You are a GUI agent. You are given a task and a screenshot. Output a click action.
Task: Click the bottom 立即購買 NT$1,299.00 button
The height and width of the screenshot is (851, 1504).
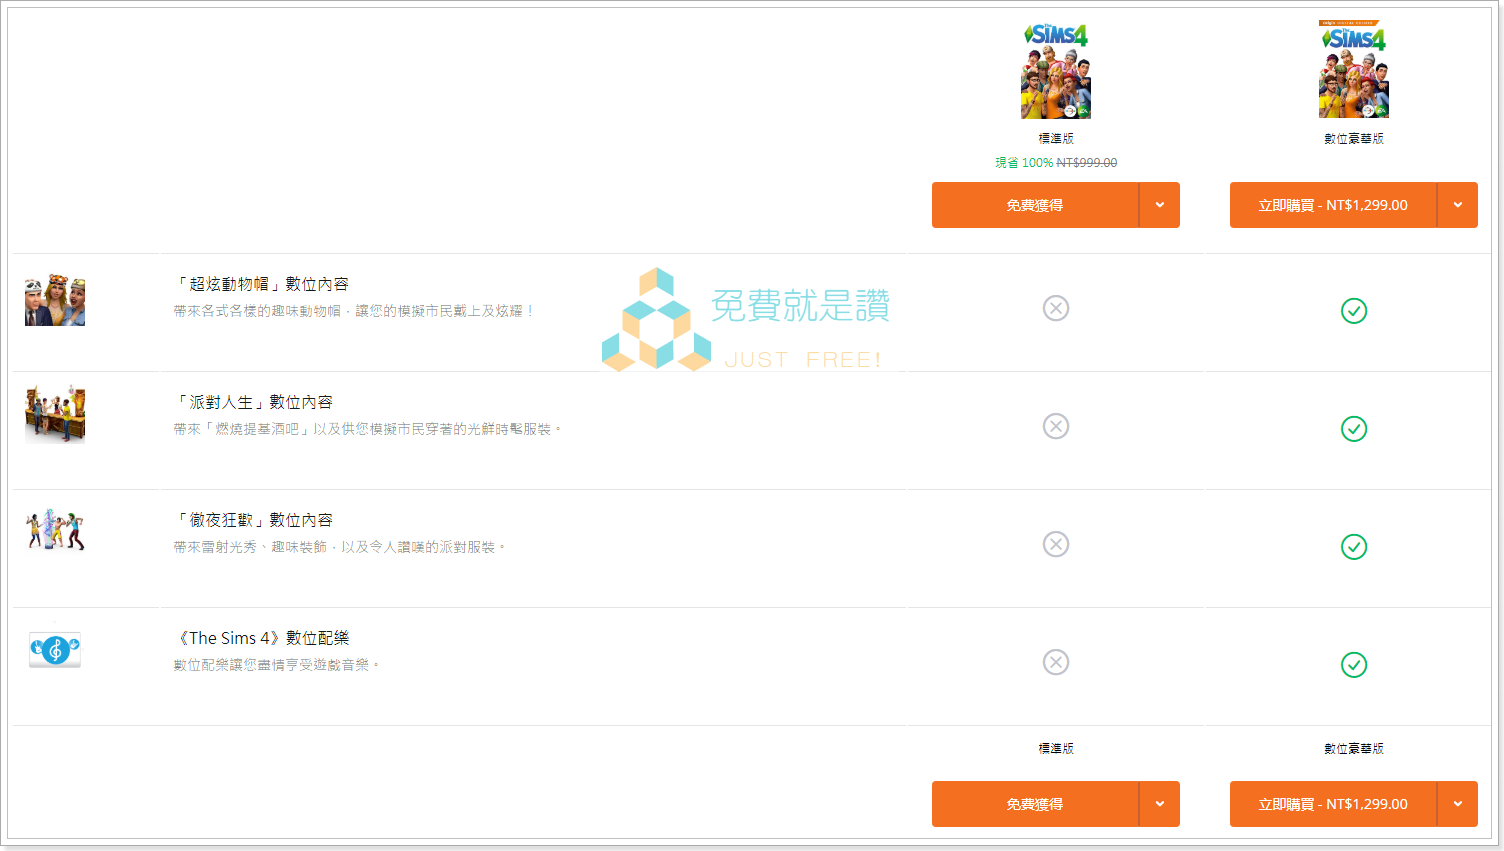click(1332, 804)
